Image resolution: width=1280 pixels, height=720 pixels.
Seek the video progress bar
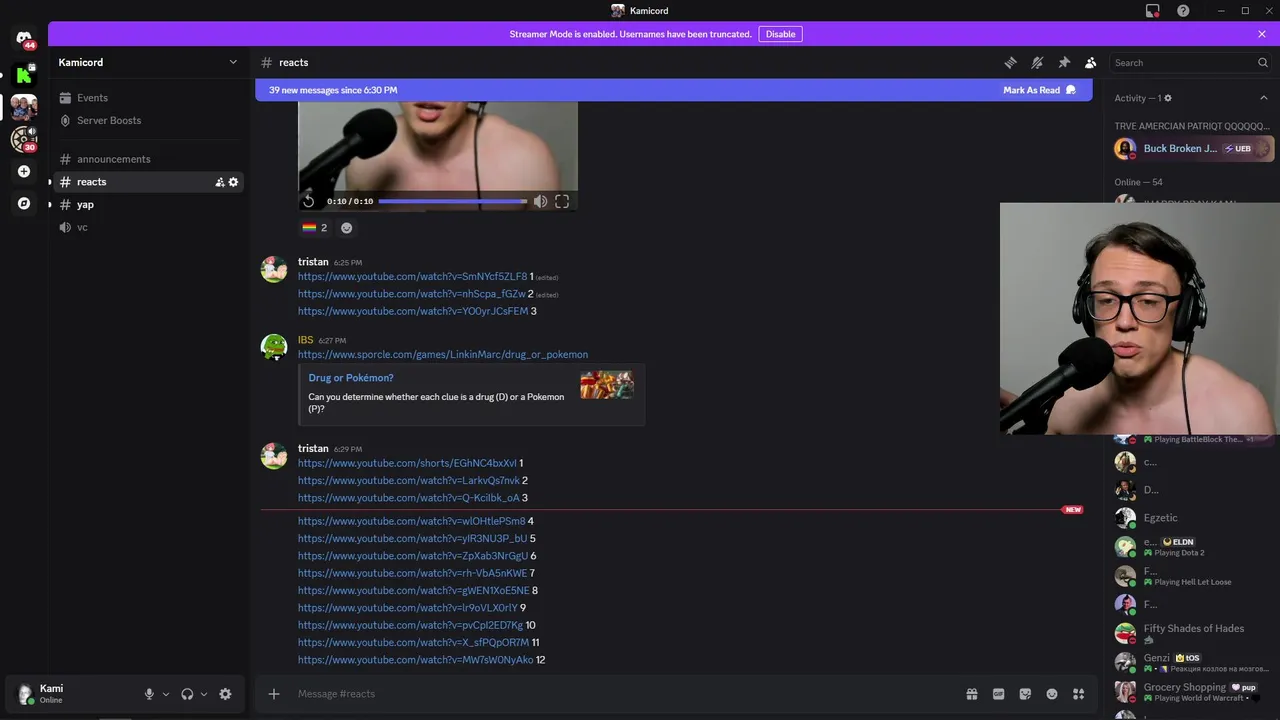click(x=453, y=201)
